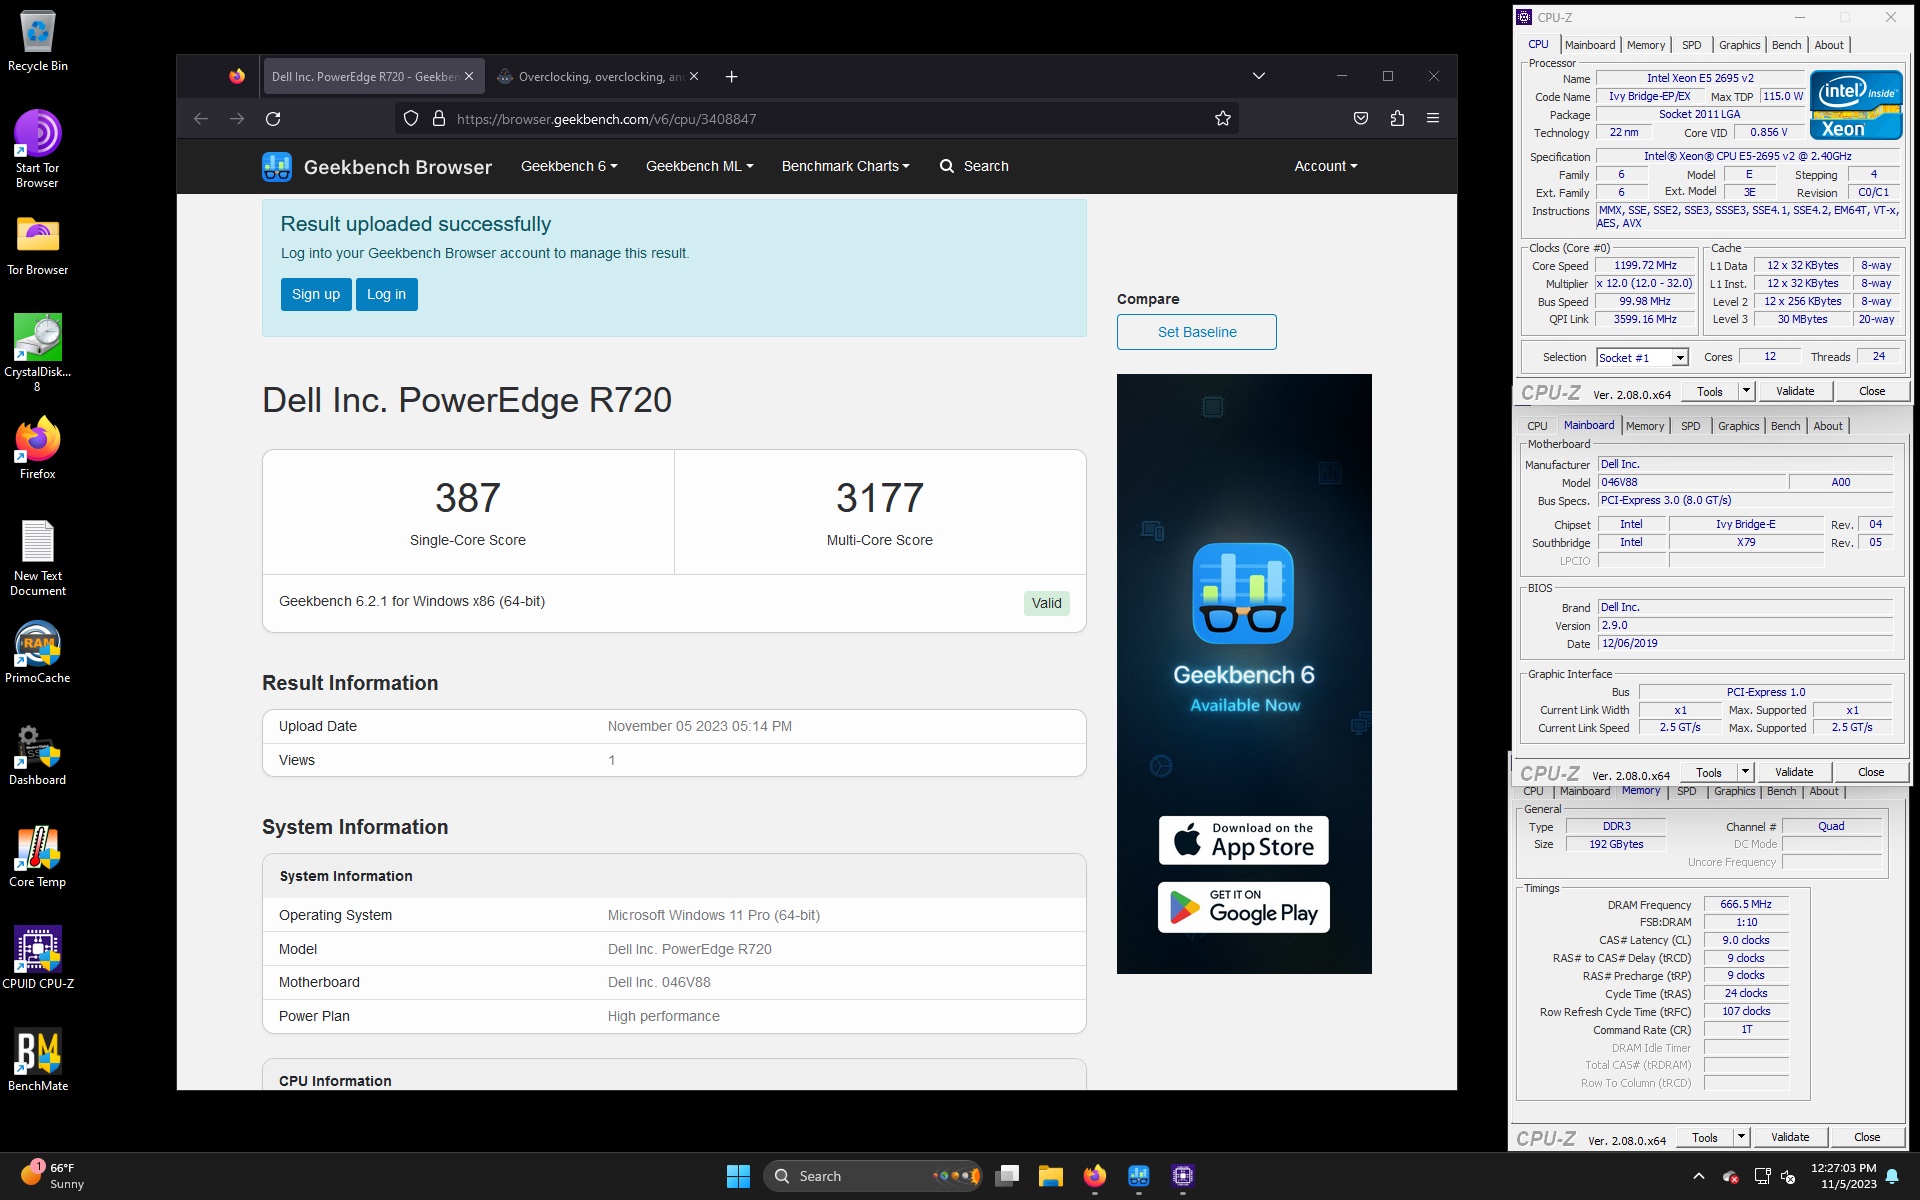Open top CPU-Z Tools dropdown arrow
This screenshot has width=1920, height=1200.
pos(1746,391)
